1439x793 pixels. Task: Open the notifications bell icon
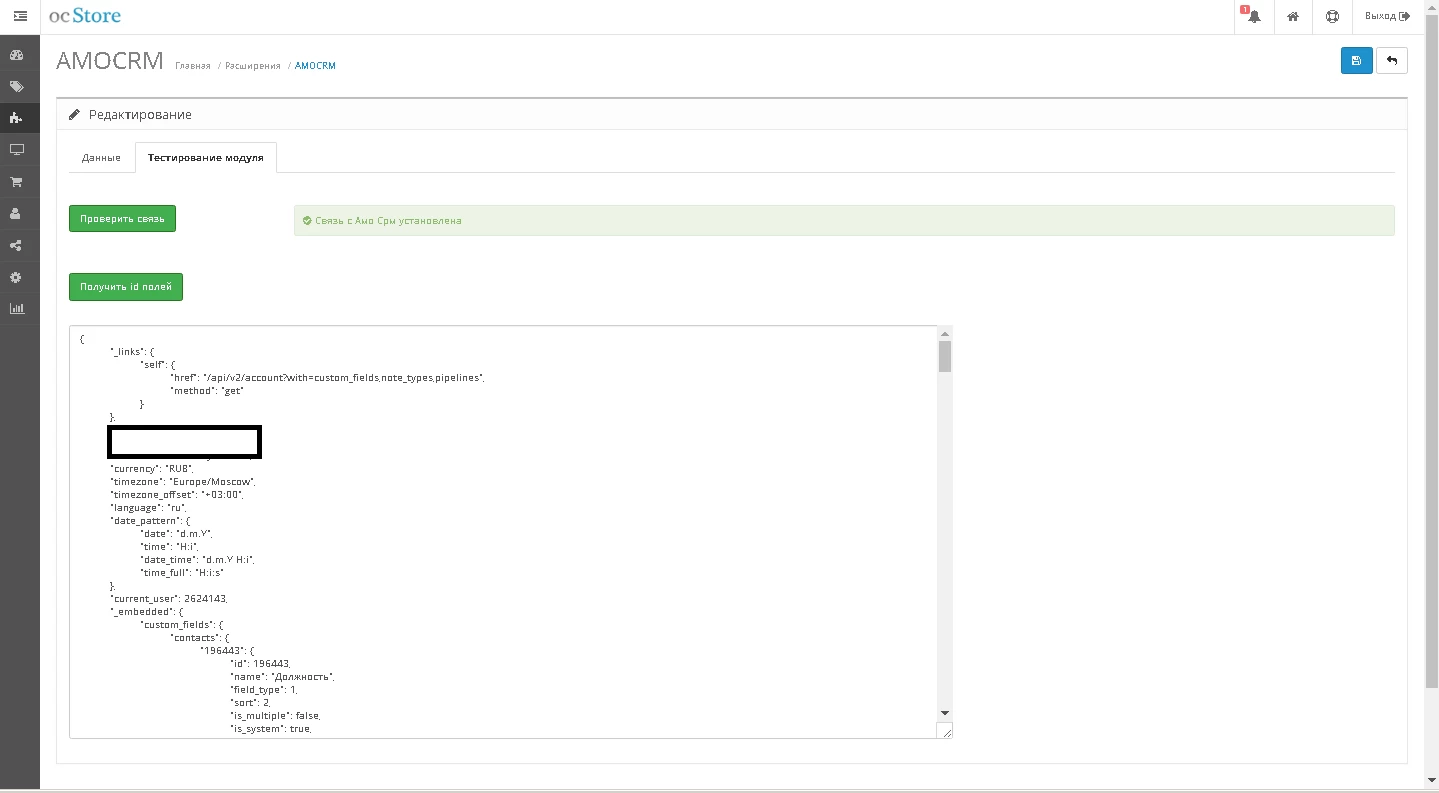coord(1253,16)
